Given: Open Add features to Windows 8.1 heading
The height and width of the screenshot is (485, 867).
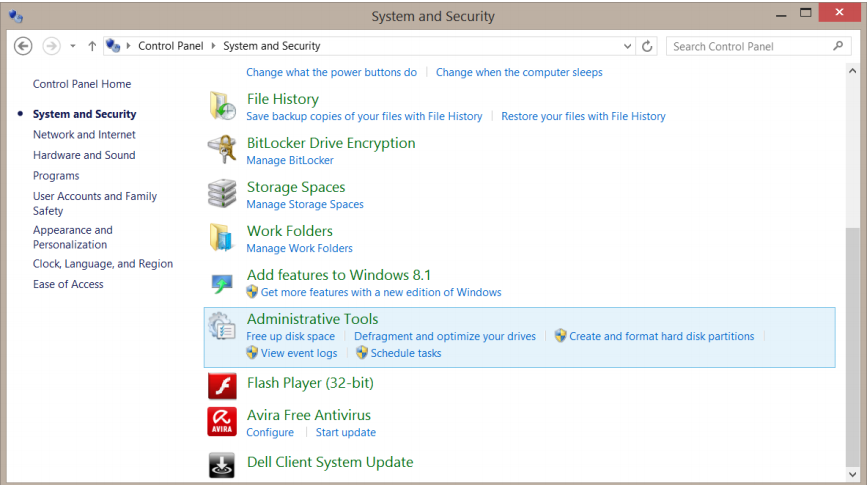Looking at the screenshot, I should [x=338, y=275].
